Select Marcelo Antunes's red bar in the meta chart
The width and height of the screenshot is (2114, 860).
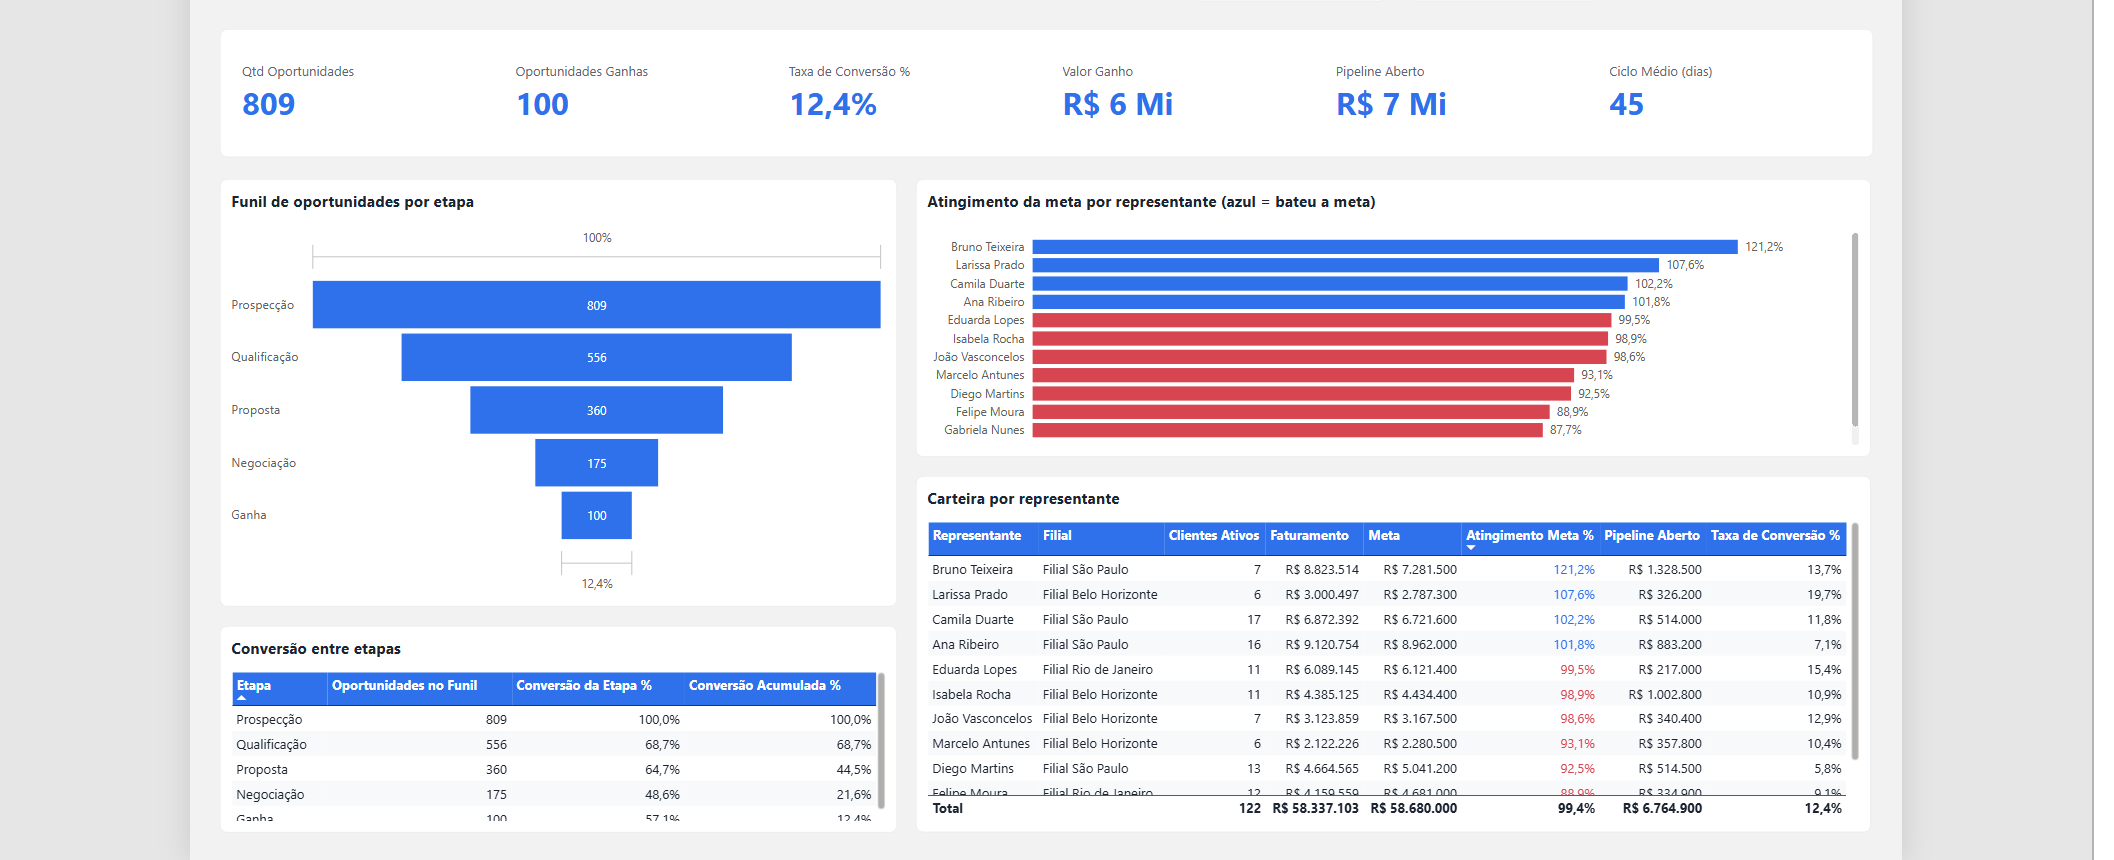pyautogui.click(x=1303, y=375)
